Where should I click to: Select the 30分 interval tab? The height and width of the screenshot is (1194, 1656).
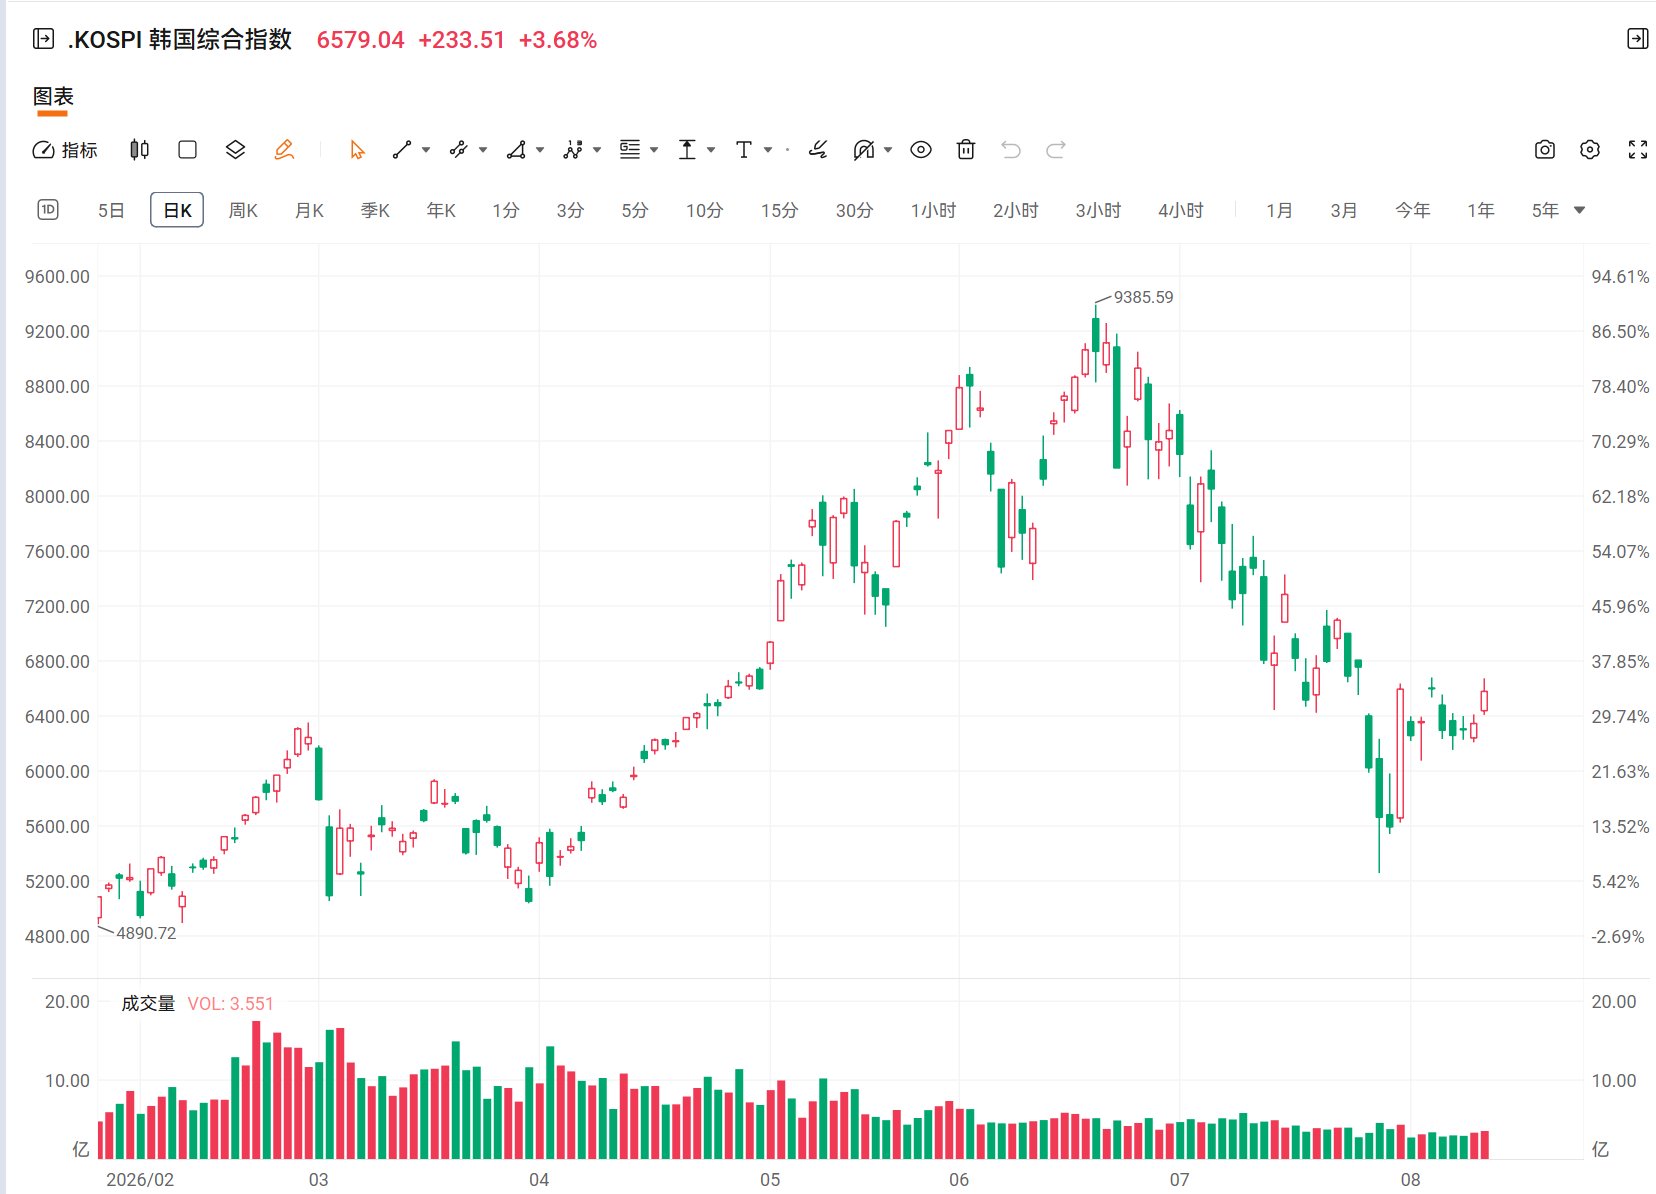point(854,210)
